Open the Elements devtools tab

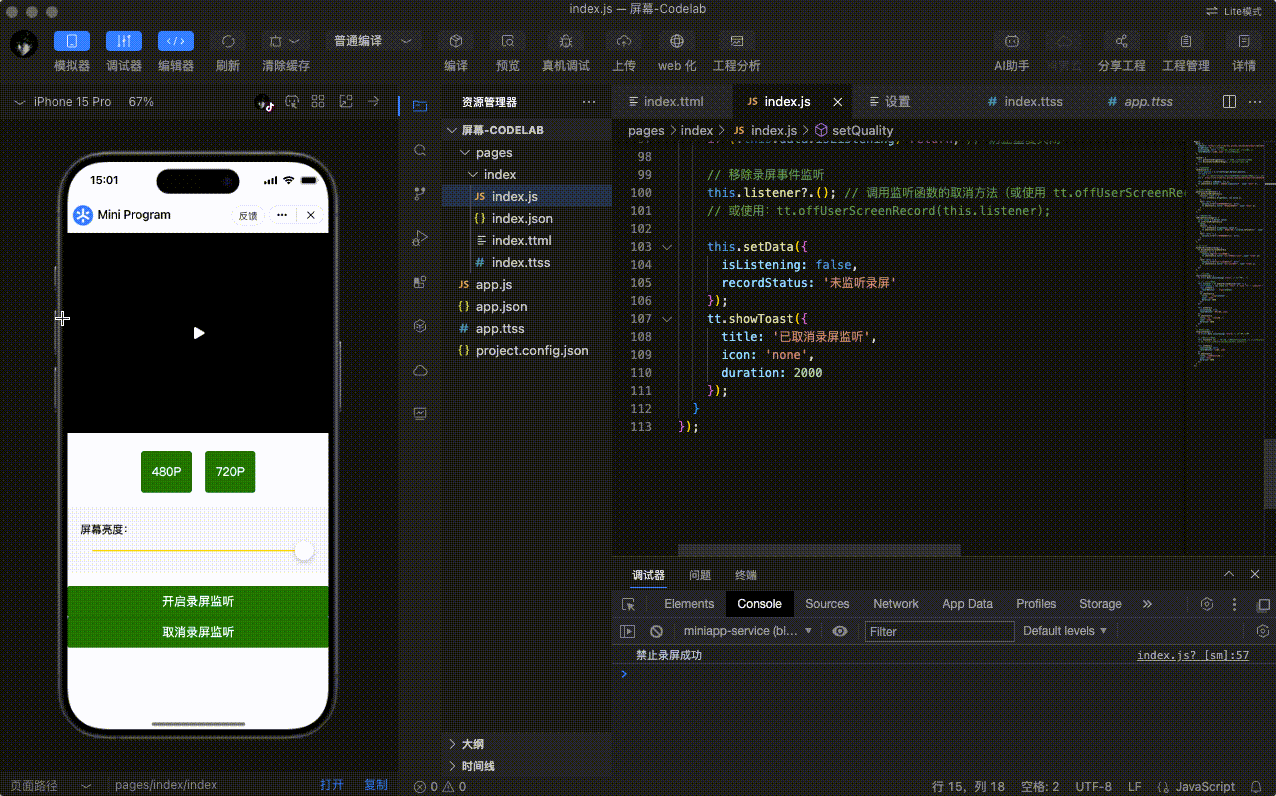[x=689, y=604]
